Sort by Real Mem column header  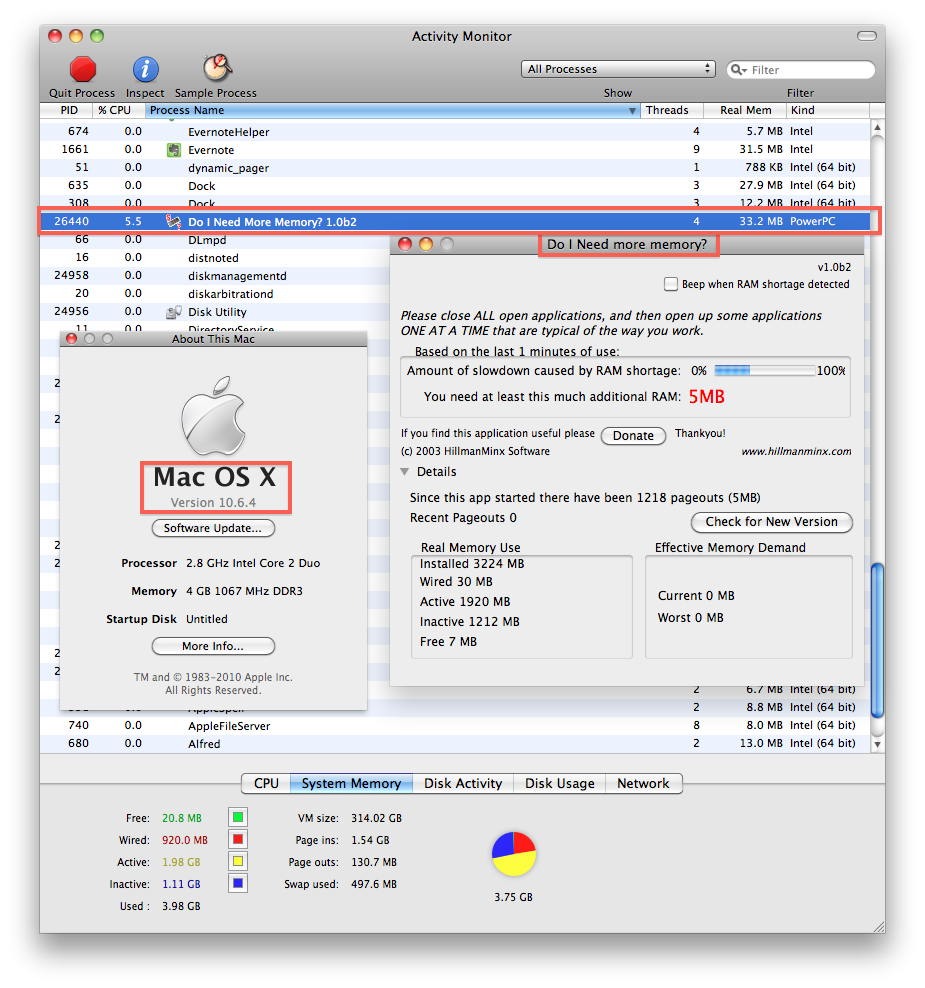[745, 110]
